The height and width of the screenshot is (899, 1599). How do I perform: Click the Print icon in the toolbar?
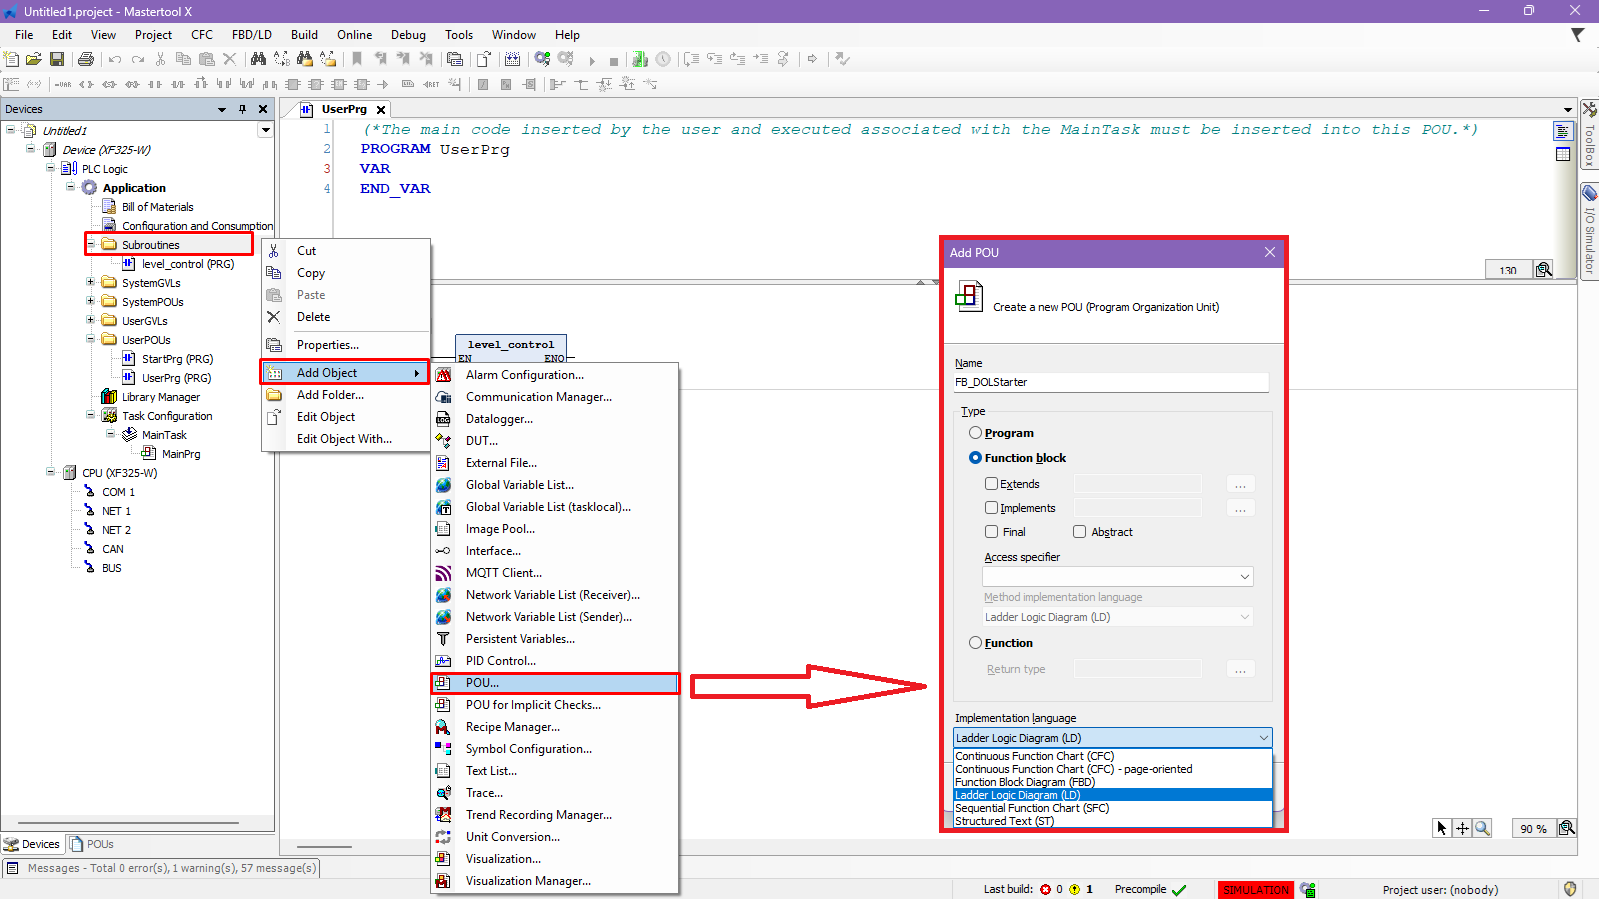(x=86, y=60)
